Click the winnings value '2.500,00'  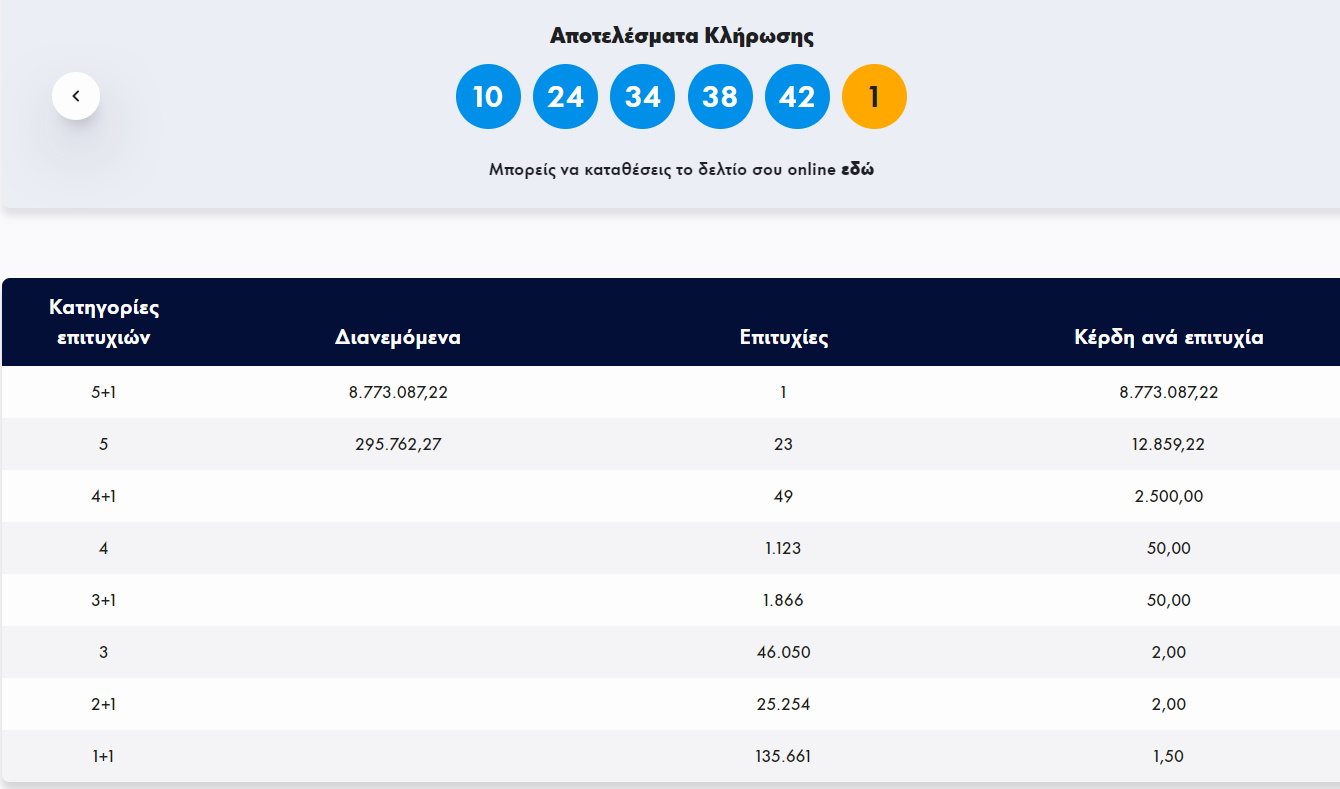pos(1168,497)
